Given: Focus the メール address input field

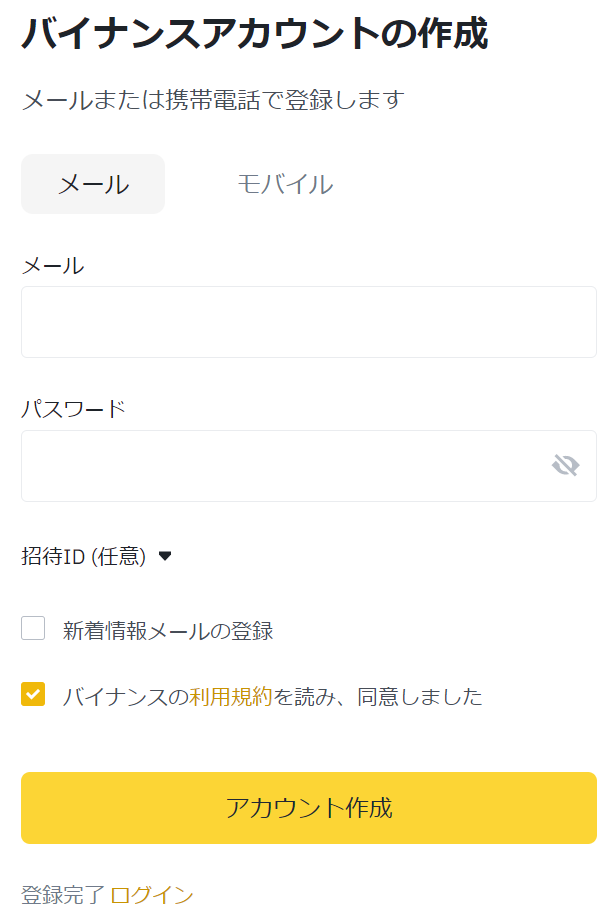Looking at the screenshot, I should tap(309, 322).
